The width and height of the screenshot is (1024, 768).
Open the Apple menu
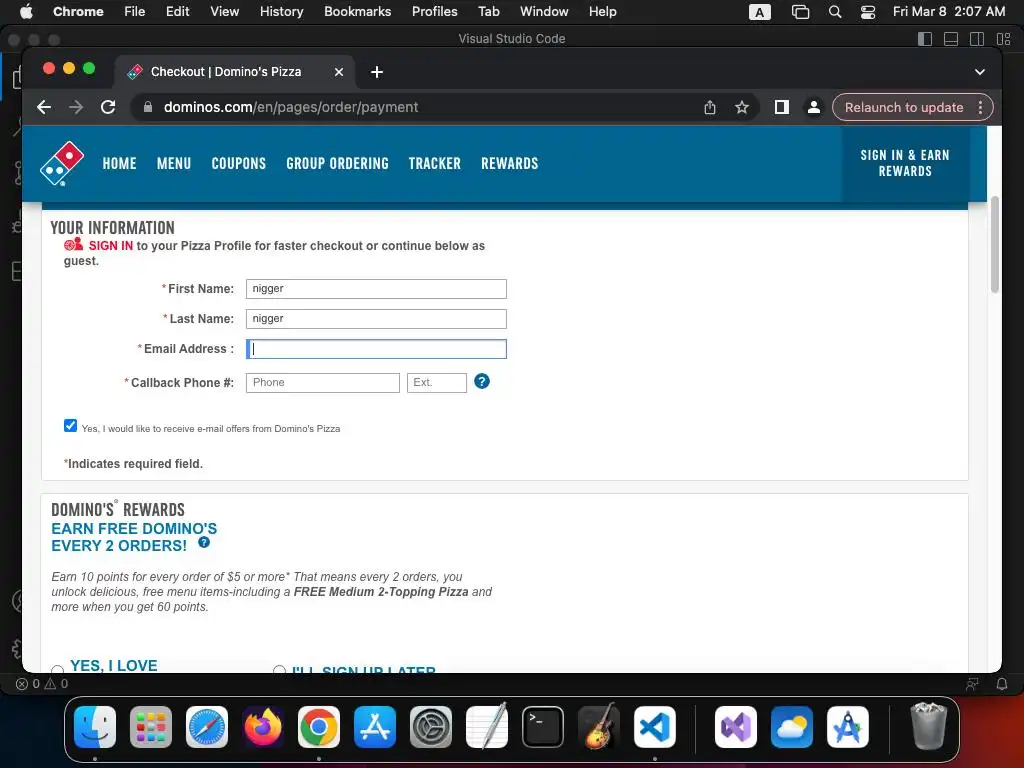click(26, 12)
